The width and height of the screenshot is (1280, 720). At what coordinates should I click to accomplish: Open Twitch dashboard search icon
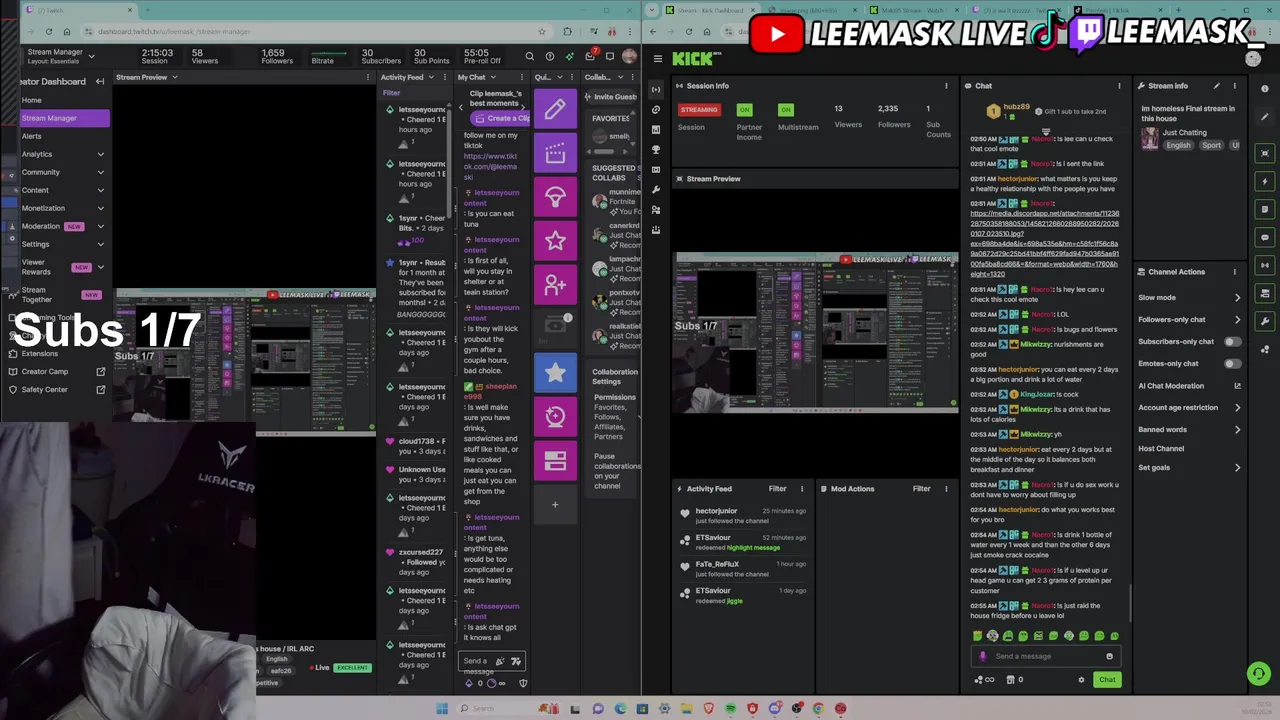(529, 57)
